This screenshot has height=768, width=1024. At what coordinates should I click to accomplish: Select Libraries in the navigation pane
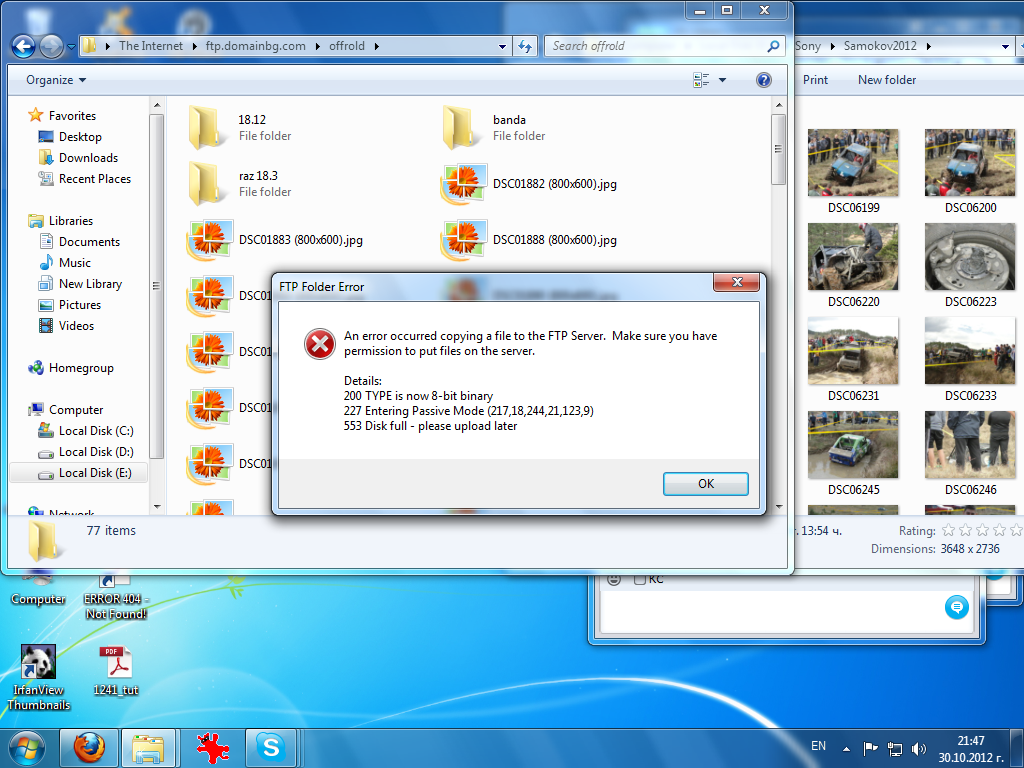point(71,221)
